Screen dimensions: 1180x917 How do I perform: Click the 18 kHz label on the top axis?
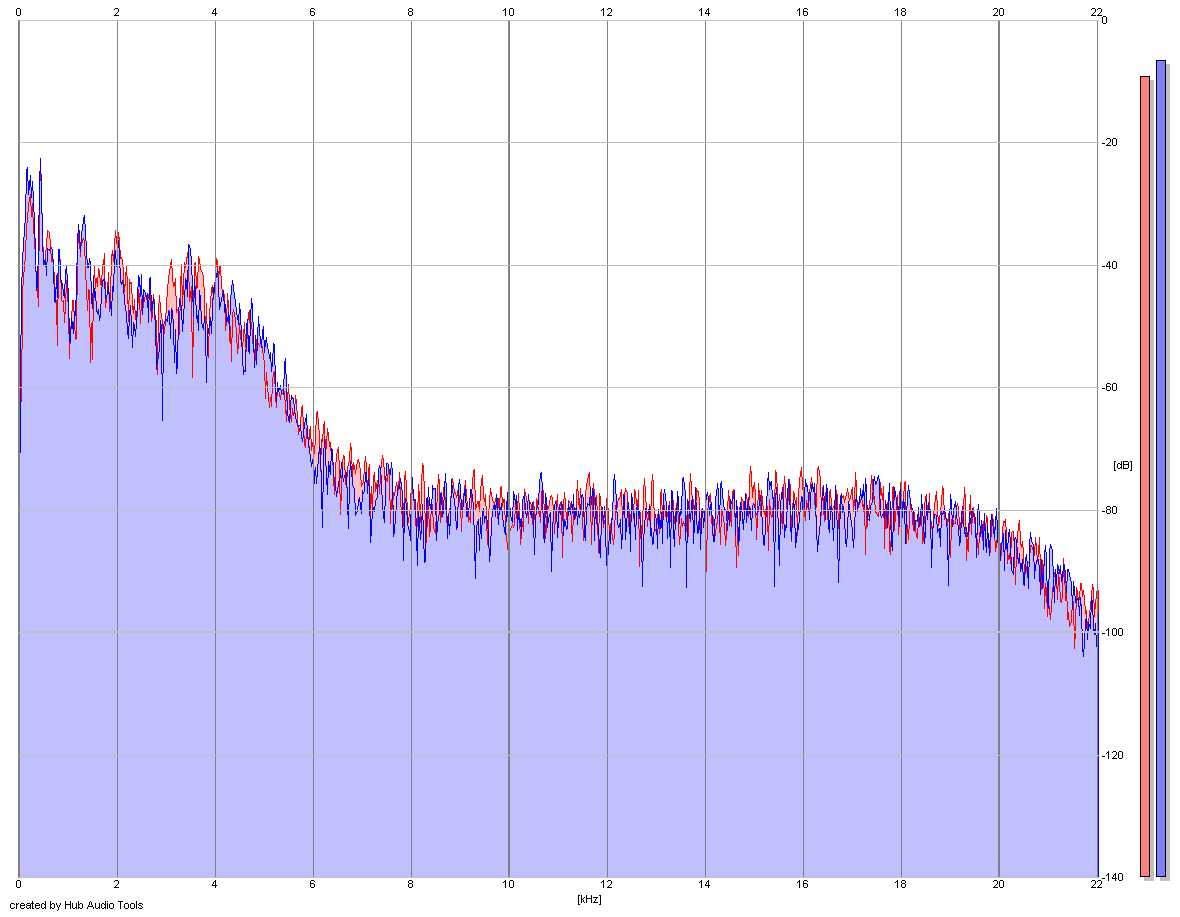pos(900,12)
